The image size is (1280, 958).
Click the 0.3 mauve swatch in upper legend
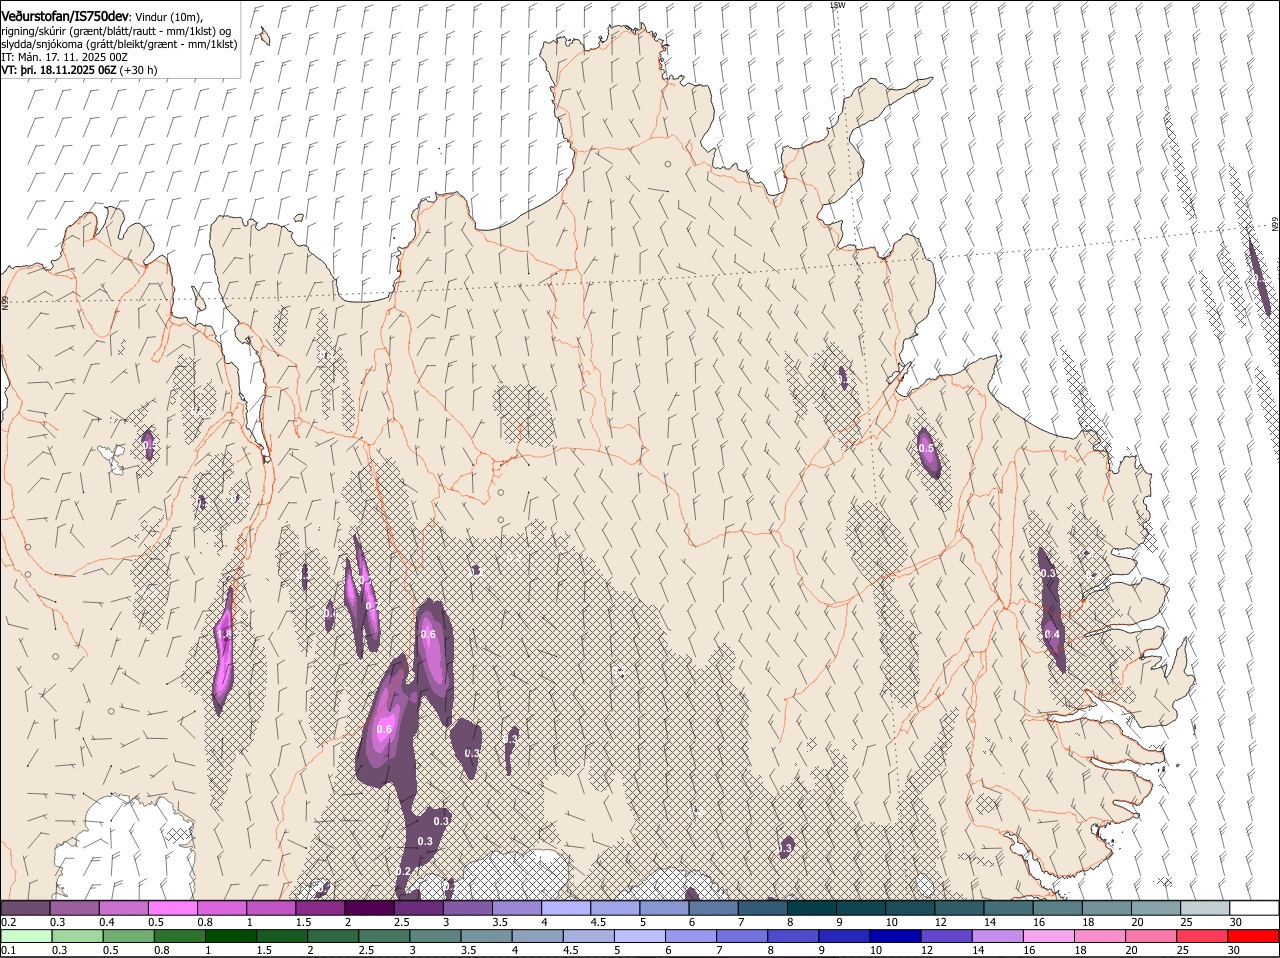click(x=74, y=908)
